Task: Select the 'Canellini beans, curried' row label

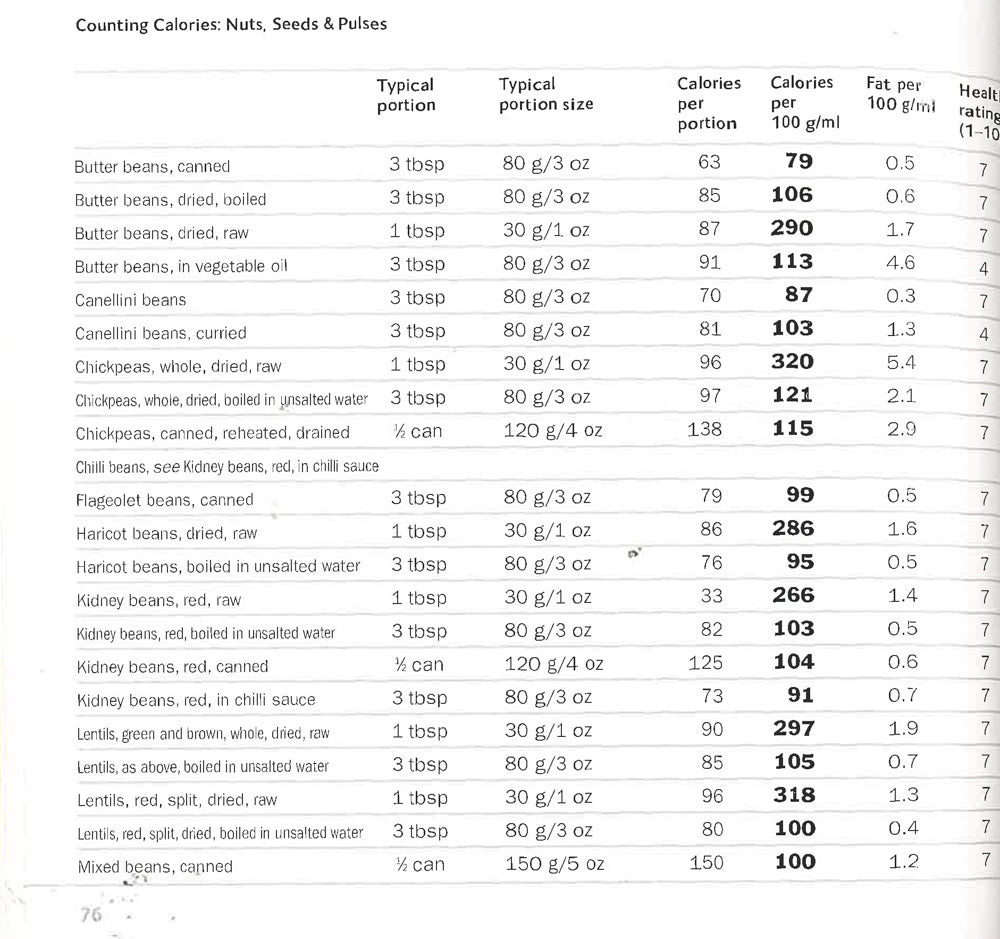Action: pyautogui.click(x=160, y=333)
